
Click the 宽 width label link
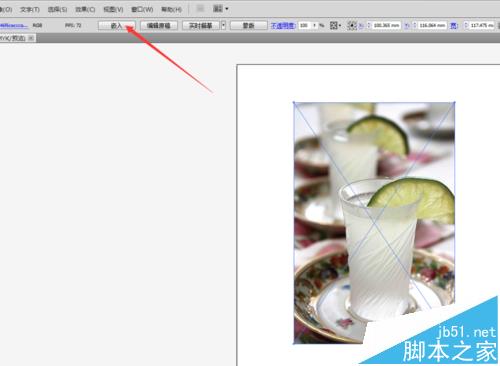[454, 25]
